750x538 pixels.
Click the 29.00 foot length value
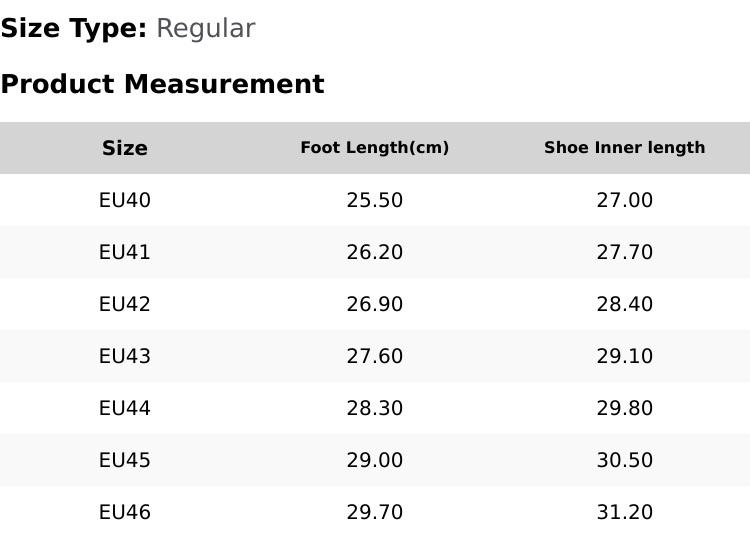[375, 460]
